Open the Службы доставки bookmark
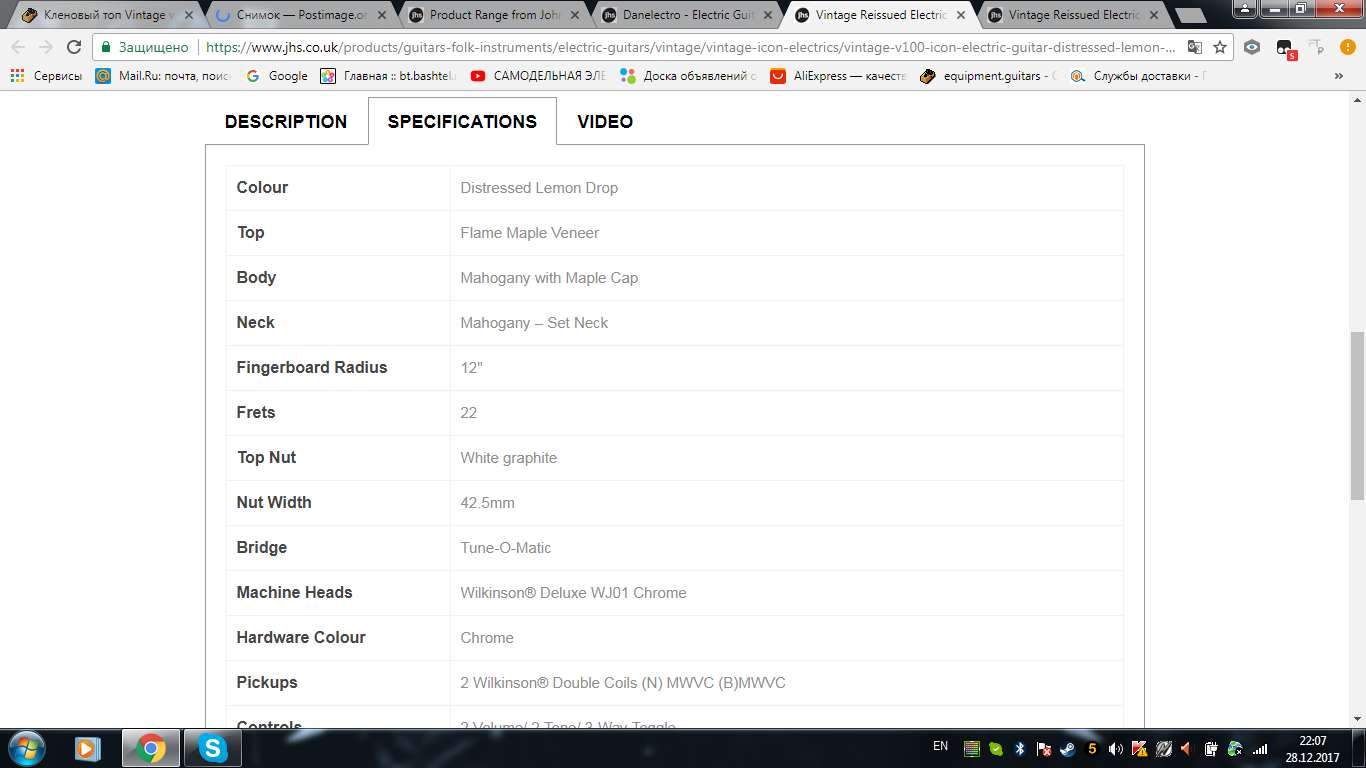The height and width of the screenshot is (768, 1366). pos(1138,76)
